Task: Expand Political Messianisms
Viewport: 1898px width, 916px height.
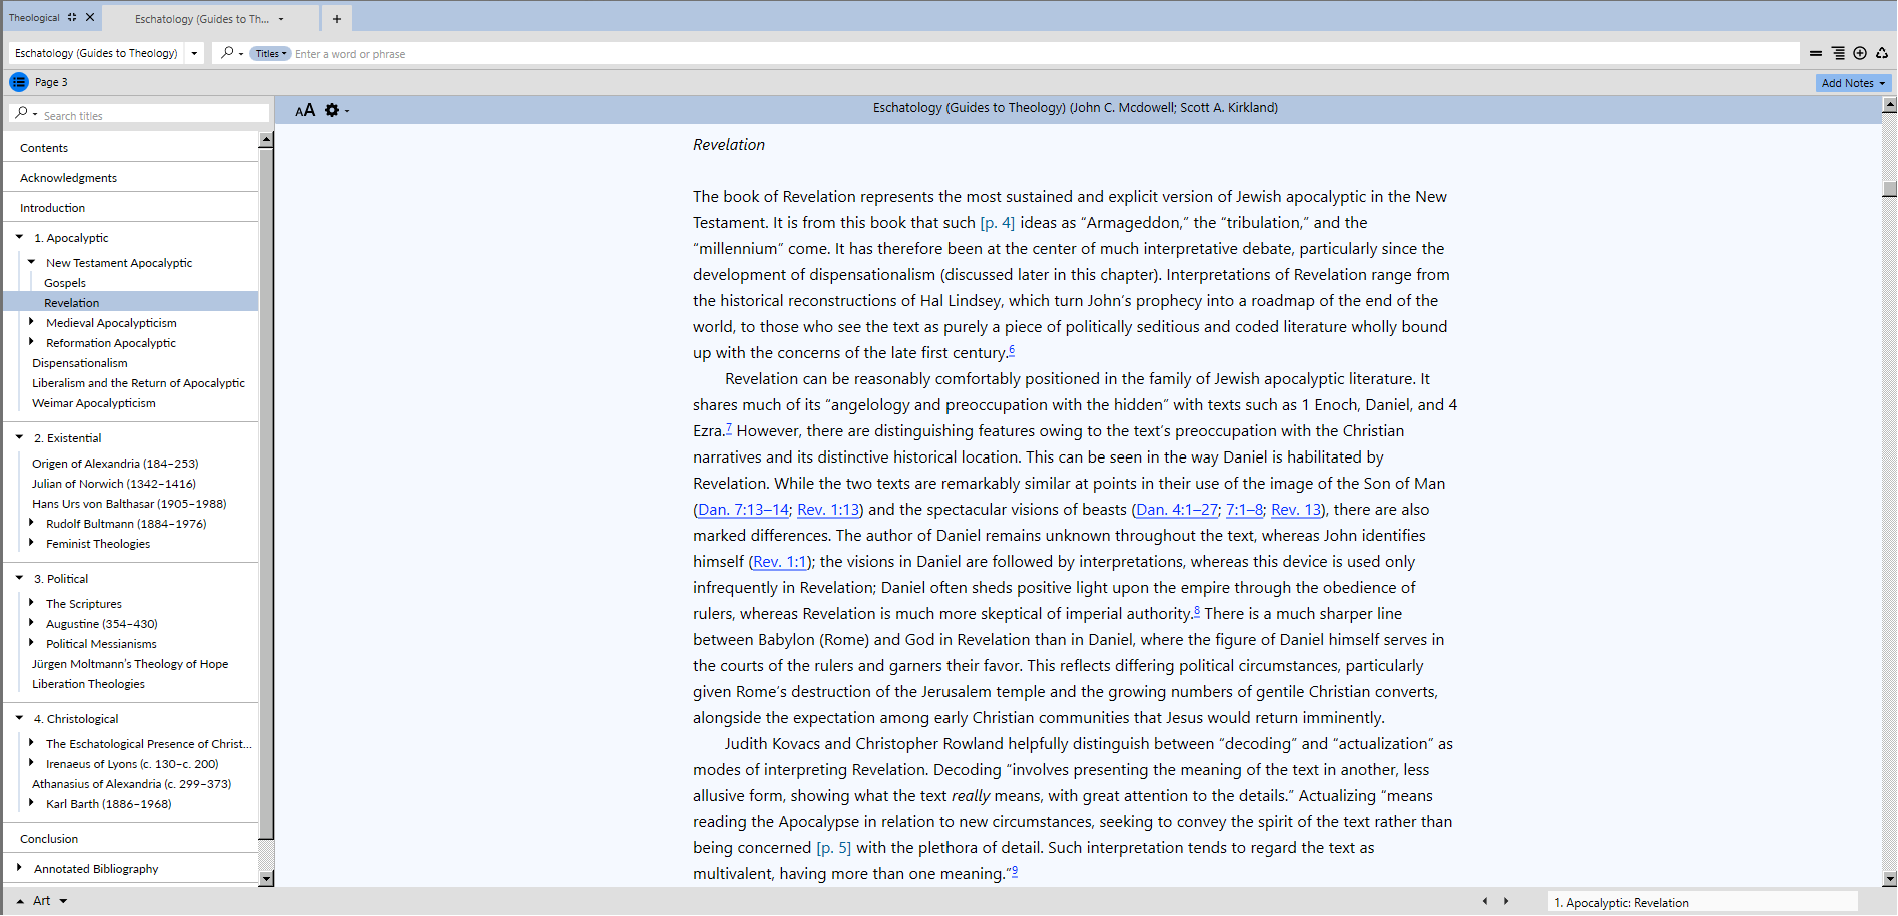Action: pos(31,643)
